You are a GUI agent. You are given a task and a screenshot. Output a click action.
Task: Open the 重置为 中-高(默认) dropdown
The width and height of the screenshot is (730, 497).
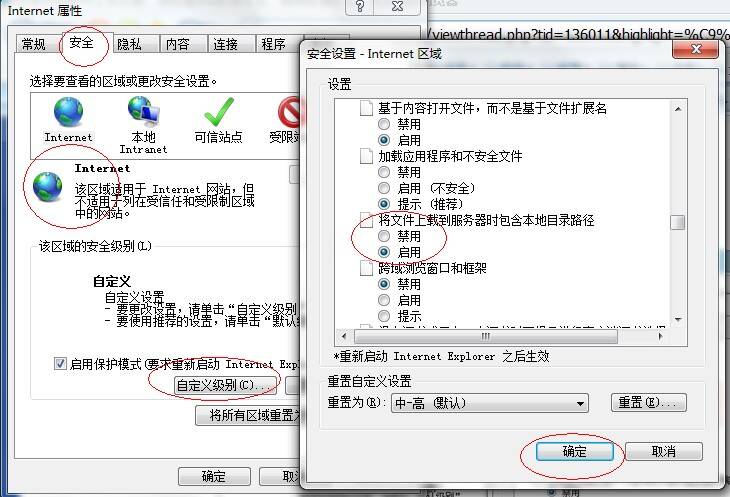pos(490,403)
